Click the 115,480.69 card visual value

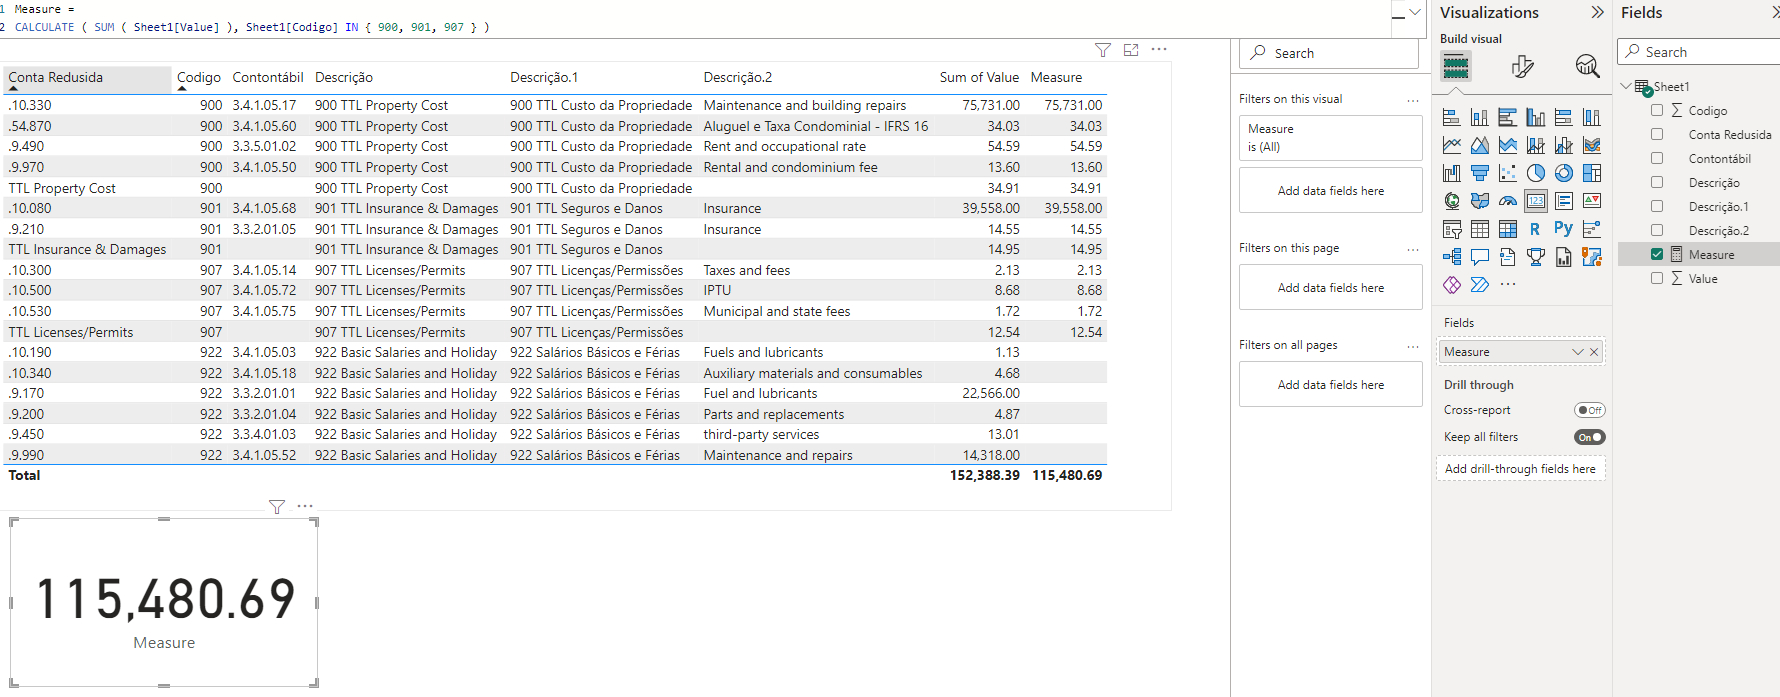coord(165,600)
